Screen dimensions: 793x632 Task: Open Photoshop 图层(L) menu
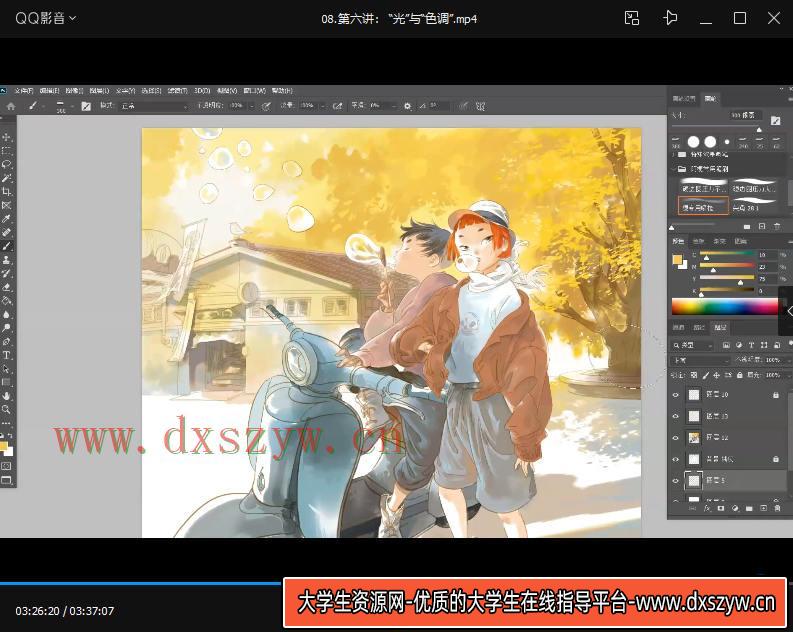[99, 91]
